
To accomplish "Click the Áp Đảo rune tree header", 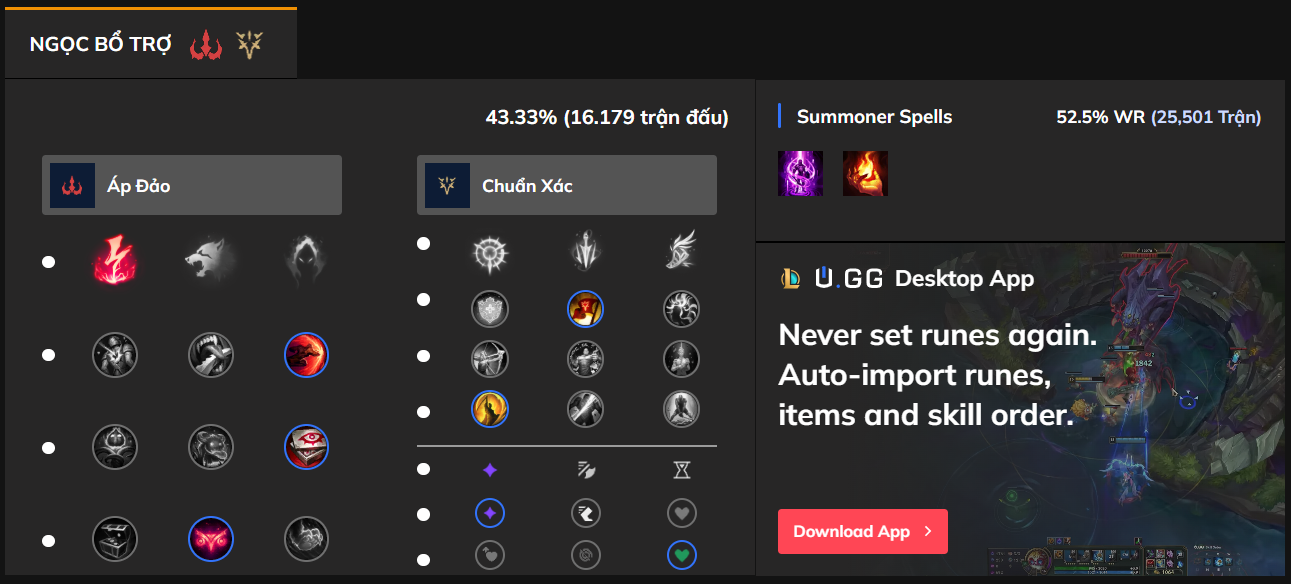I will (x=192, y=185).
